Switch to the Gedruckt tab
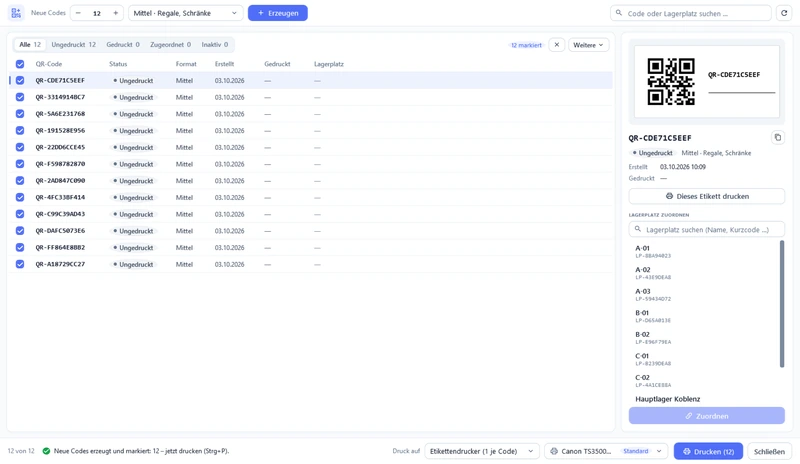 pos(123,45)
